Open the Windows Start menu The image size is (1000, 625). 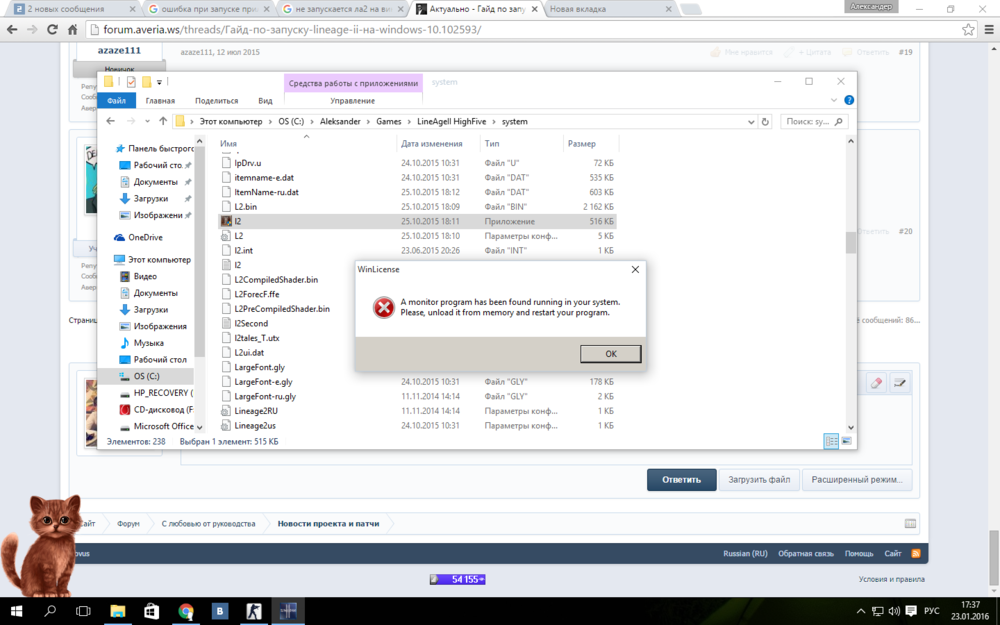(17, 610)
